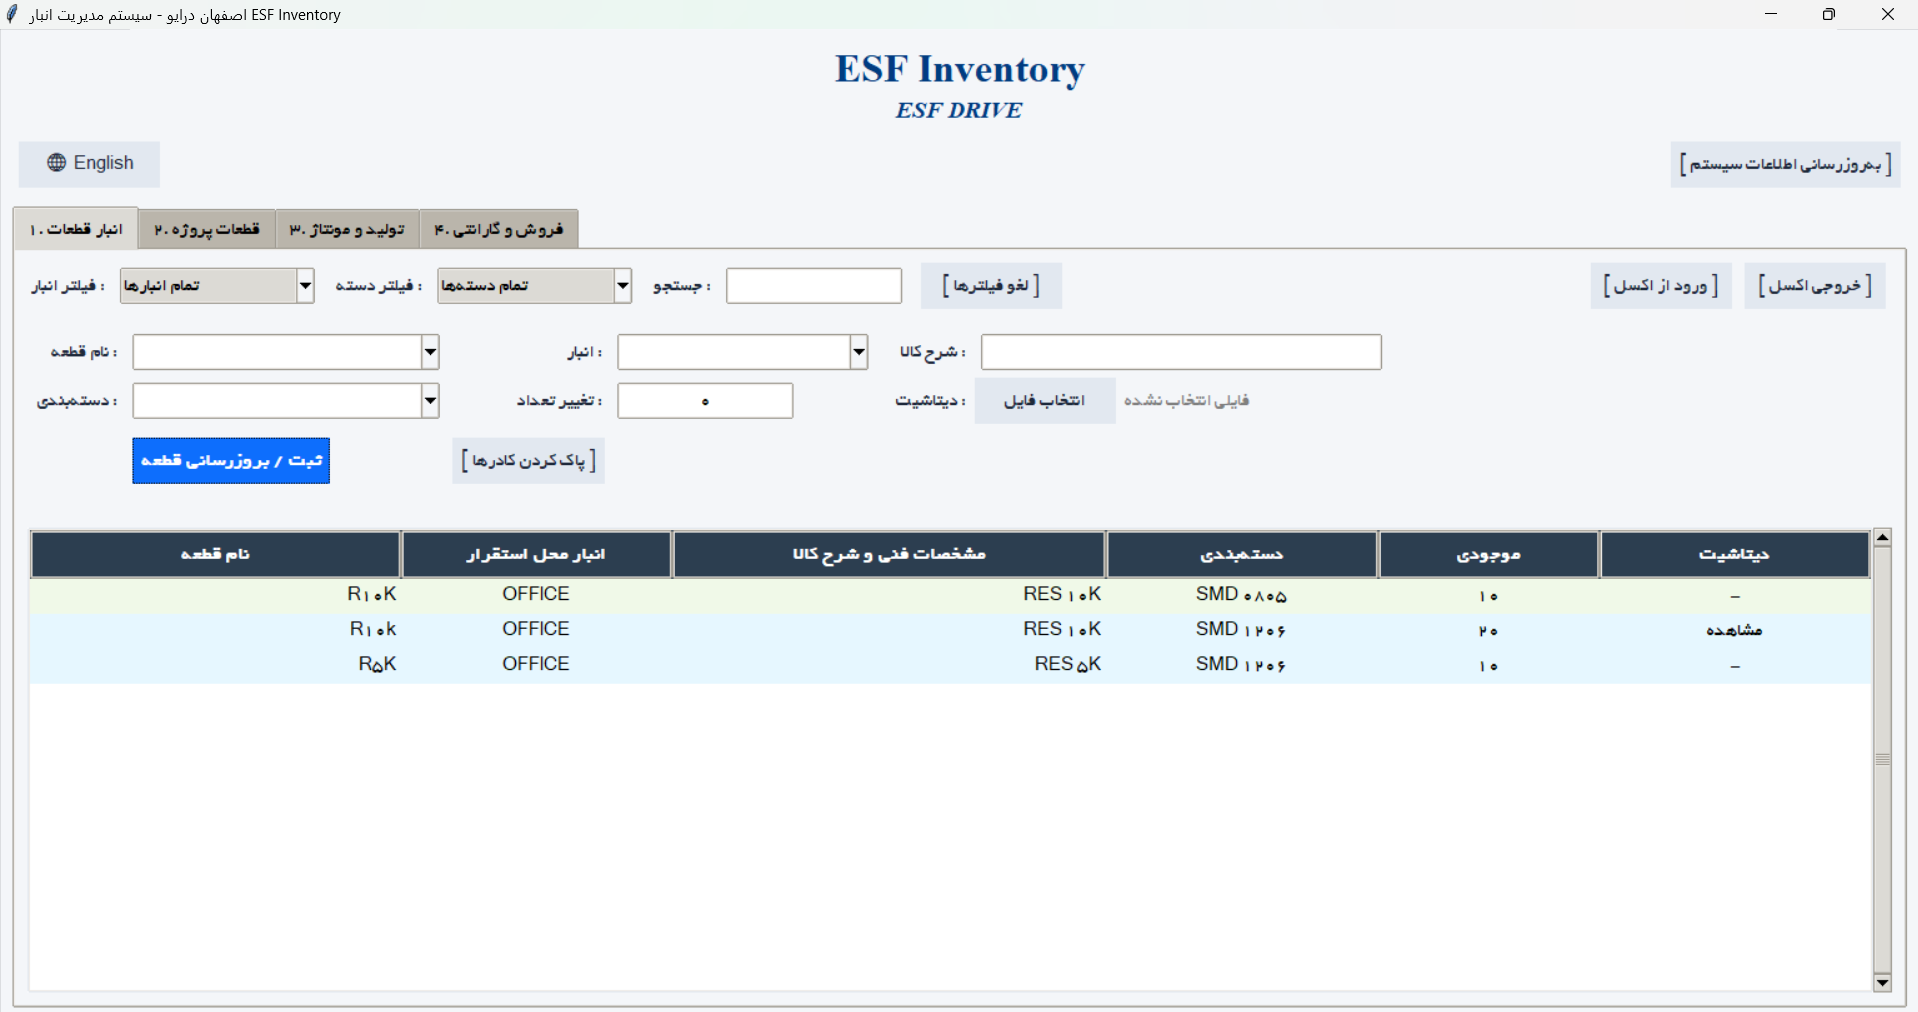
Task: Click the update system information button
Action: pos(1785,164)
